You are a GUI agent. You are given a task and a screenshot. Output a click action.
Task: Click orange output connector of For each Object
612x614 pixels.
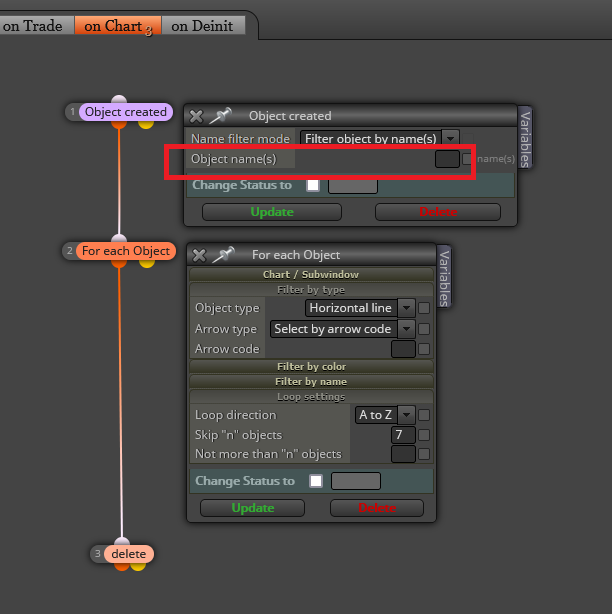(x=119, y=264)
